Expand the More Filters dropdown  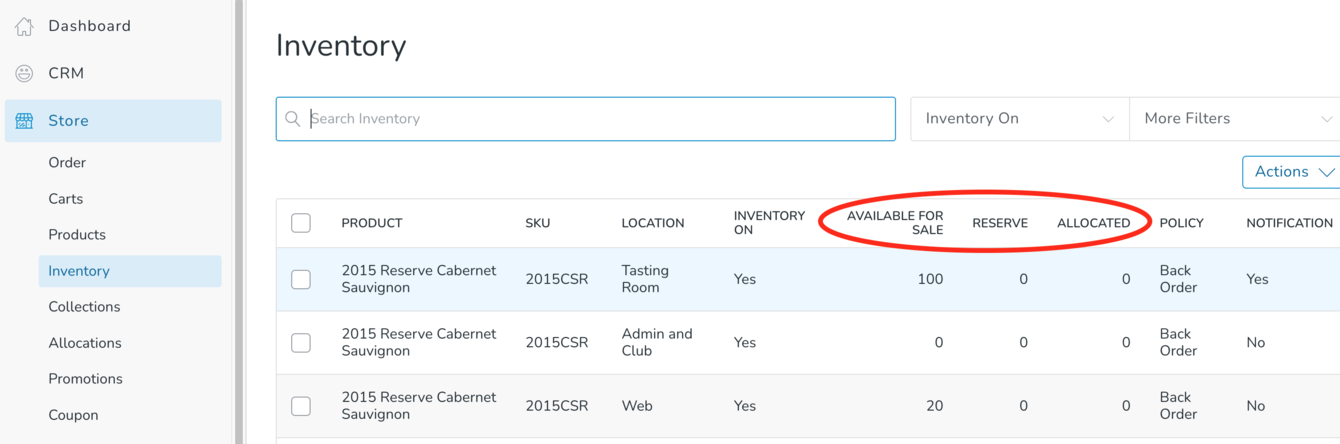coord(1236,119)
